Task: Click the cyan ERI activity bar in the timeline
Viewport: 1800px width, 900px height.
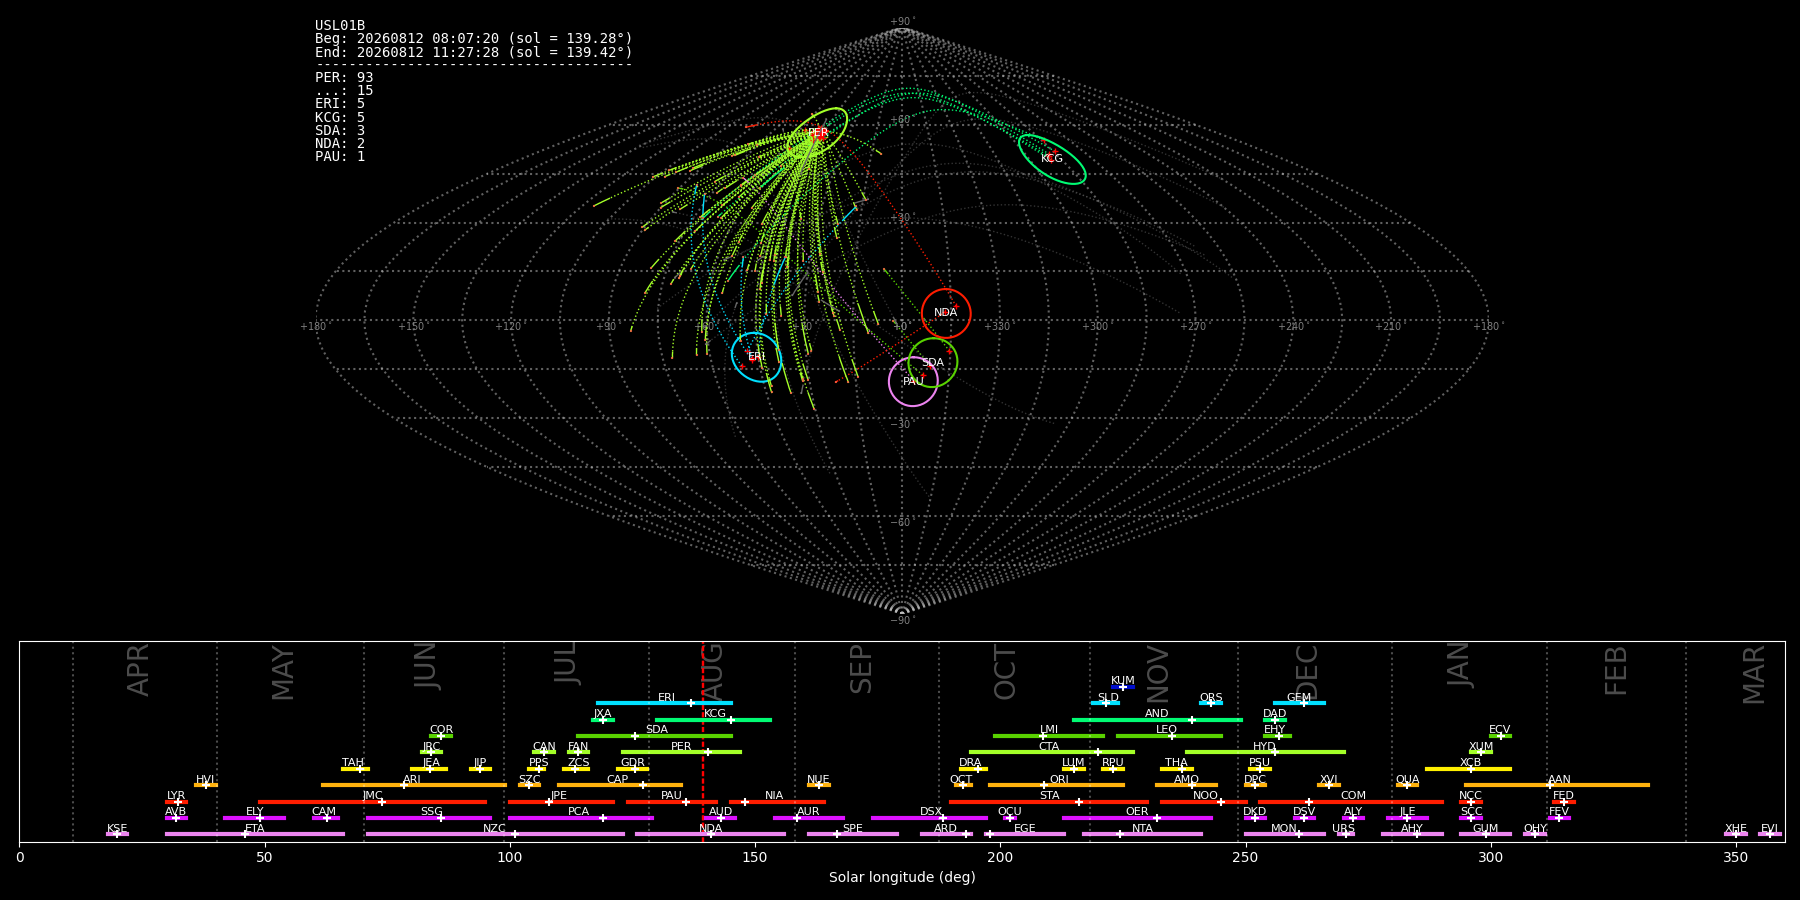Action: (x=664, y=703)
